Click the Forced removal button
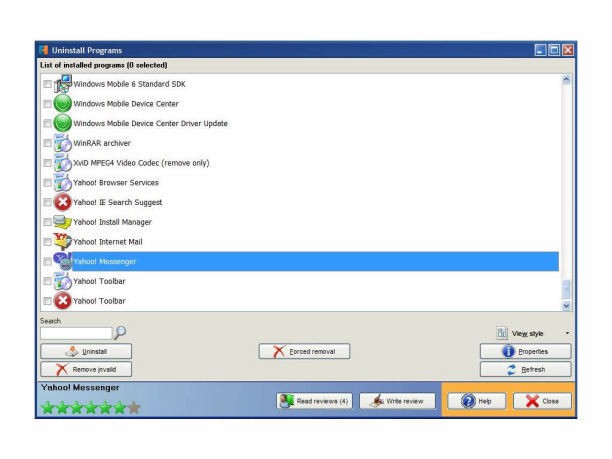Screen dimensions: 612x459 (304, 351)
